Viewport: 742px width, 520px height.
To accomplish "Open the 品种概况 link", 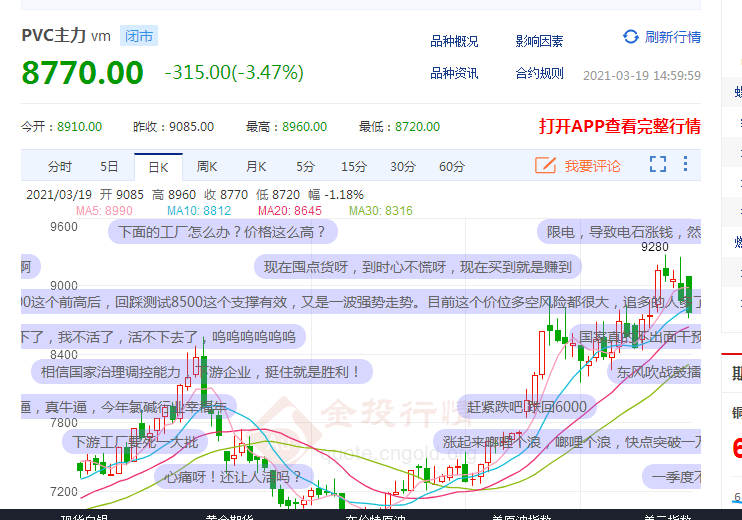I will click(x=454, y=42).
